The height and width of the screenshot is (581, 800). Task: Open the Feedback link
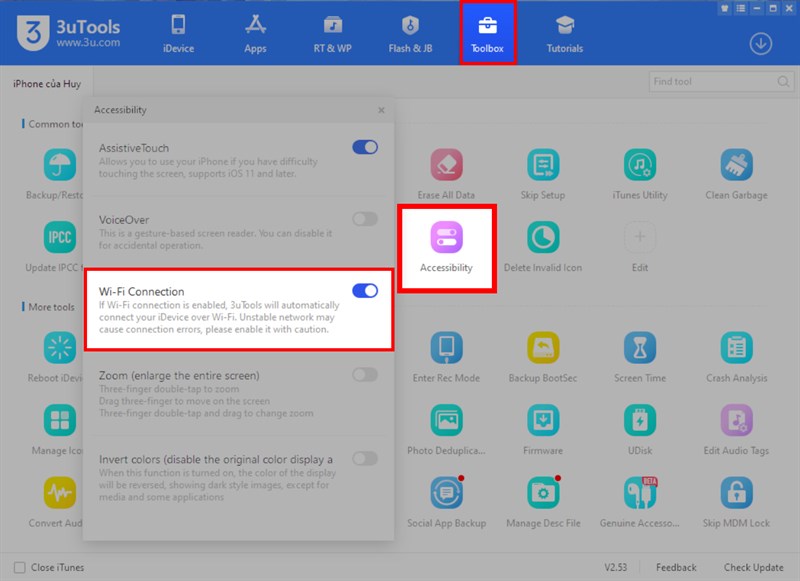[x=676, y=567]
